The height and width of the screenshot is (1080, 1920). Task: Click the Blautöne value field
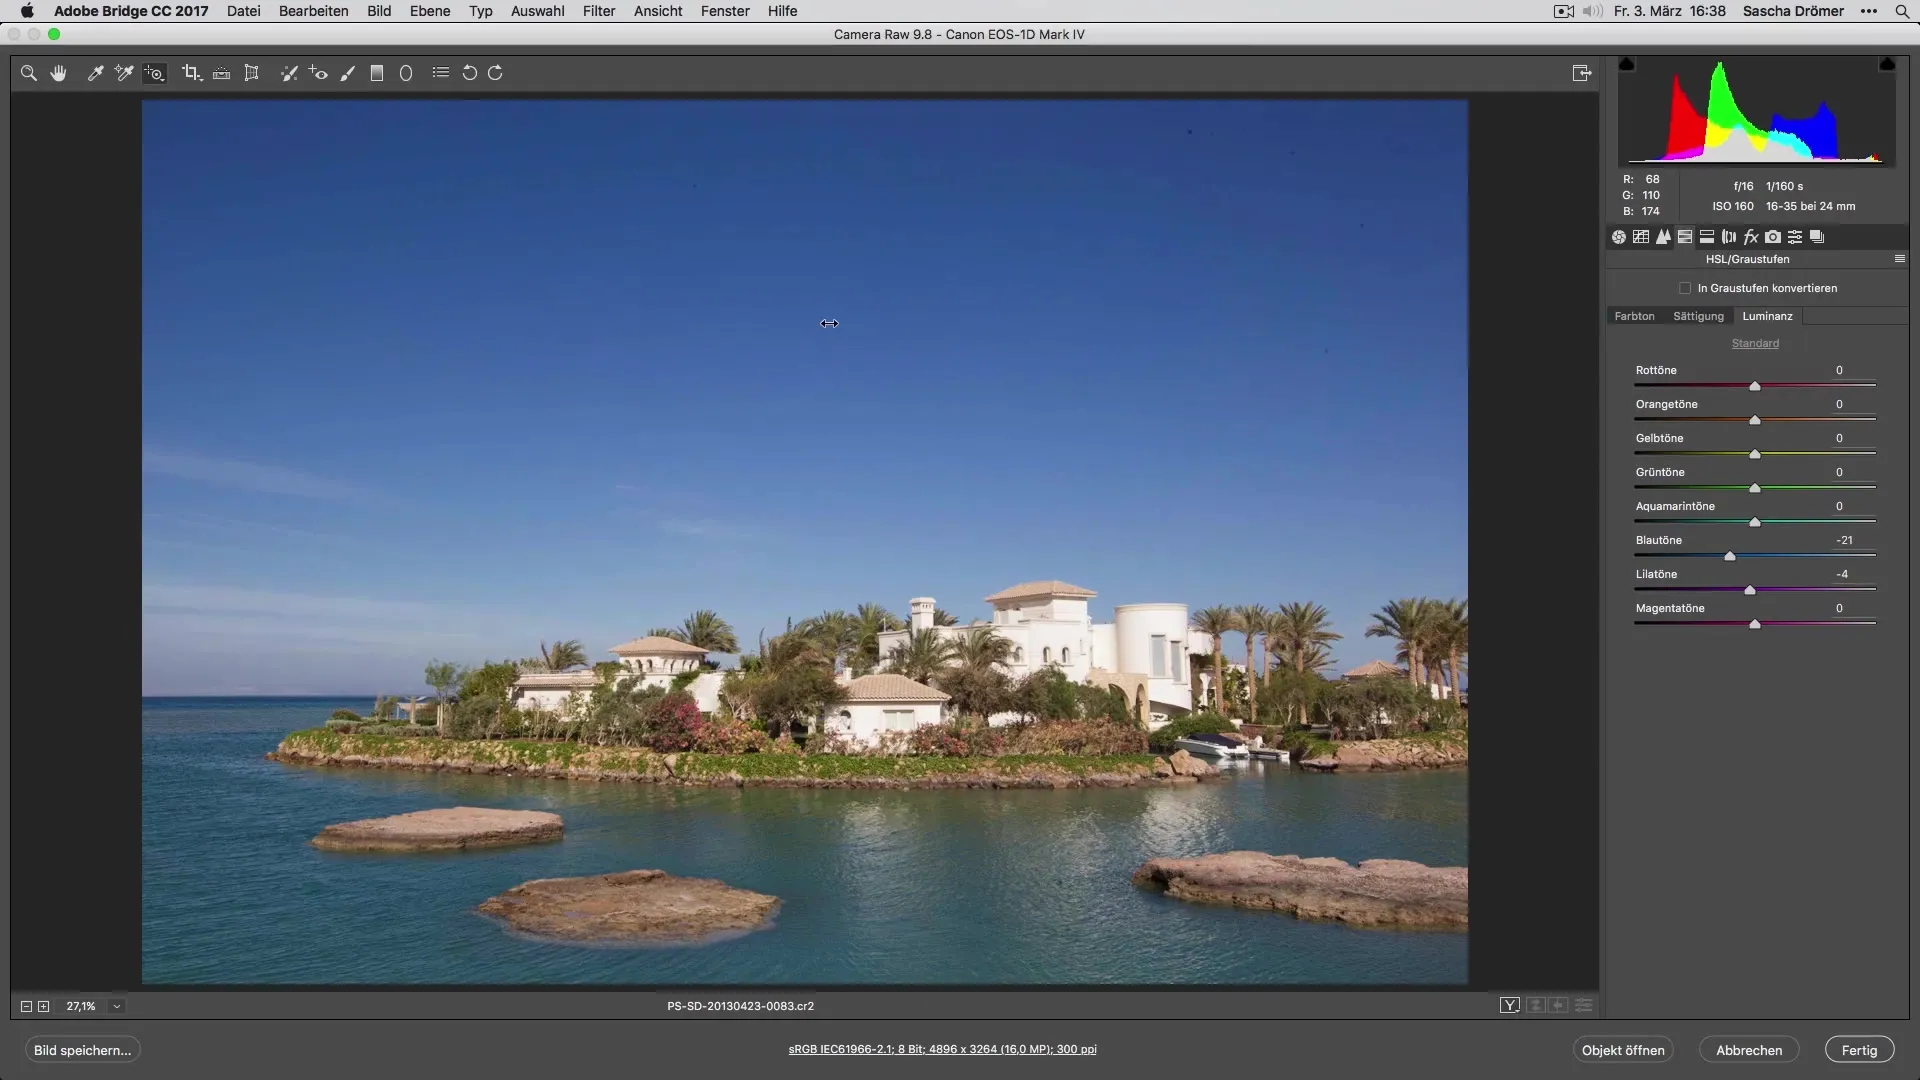click(x=1844, y=540)
